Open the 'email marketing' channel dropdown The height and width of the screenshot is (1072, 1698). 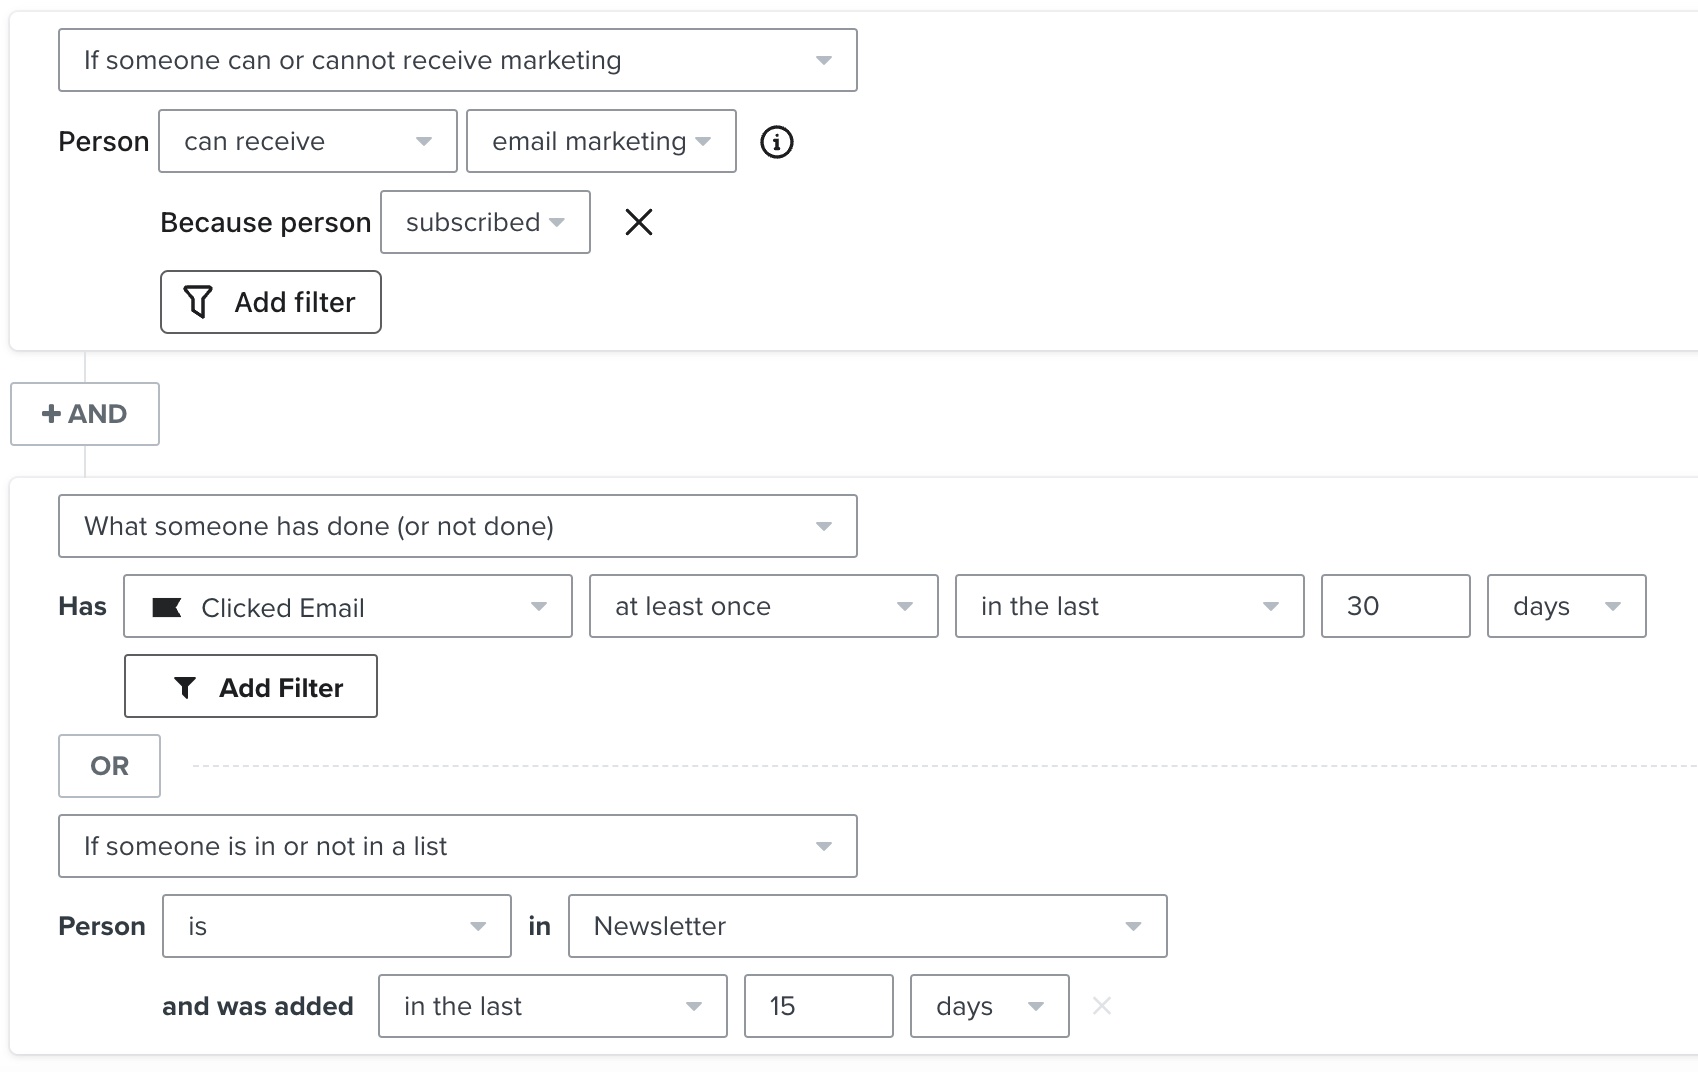(600, 142)
